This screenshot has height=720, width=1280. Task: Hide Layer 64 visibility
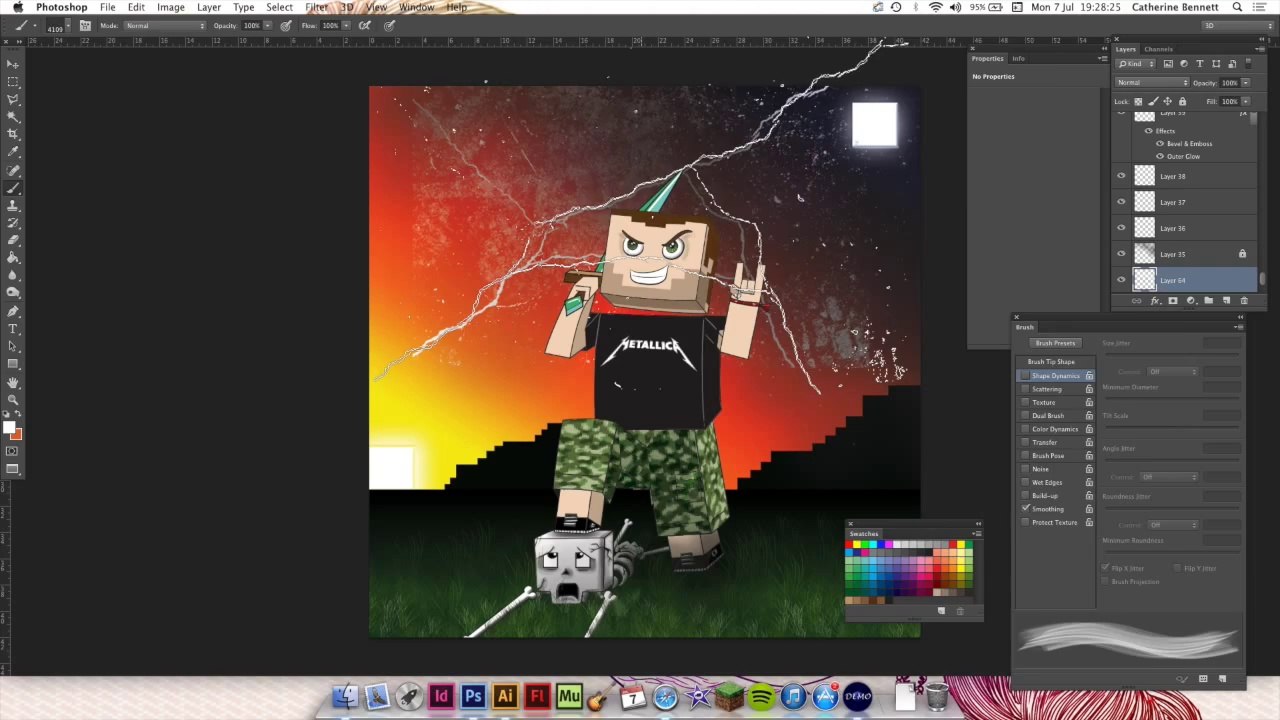click(x=1121, y=280)
